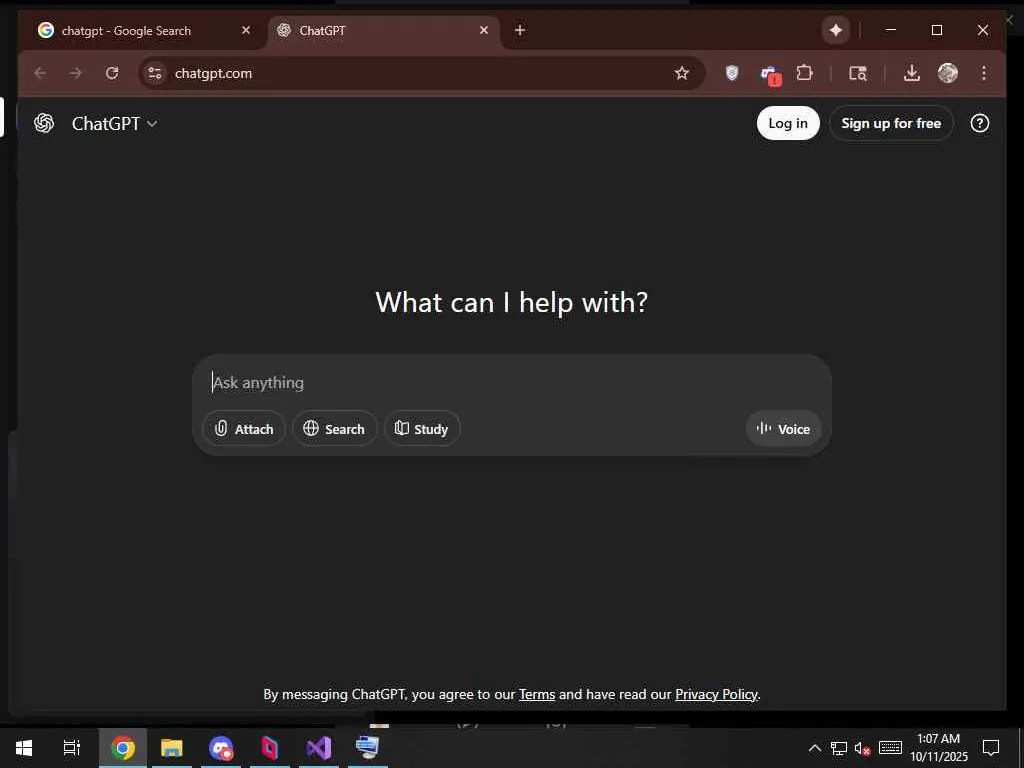Viewport: 1024px width, 768px height.
Task: Open the Windows Start menu
Action: click(x=24, y=748)
